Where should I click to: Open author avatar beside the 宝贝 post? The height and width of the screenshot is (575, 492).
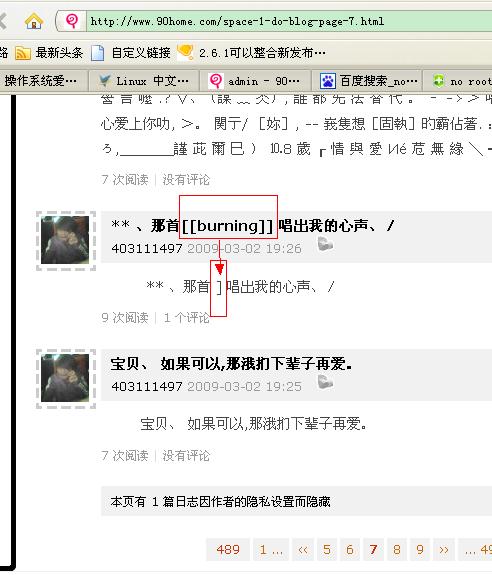click(x=65, y=378)
